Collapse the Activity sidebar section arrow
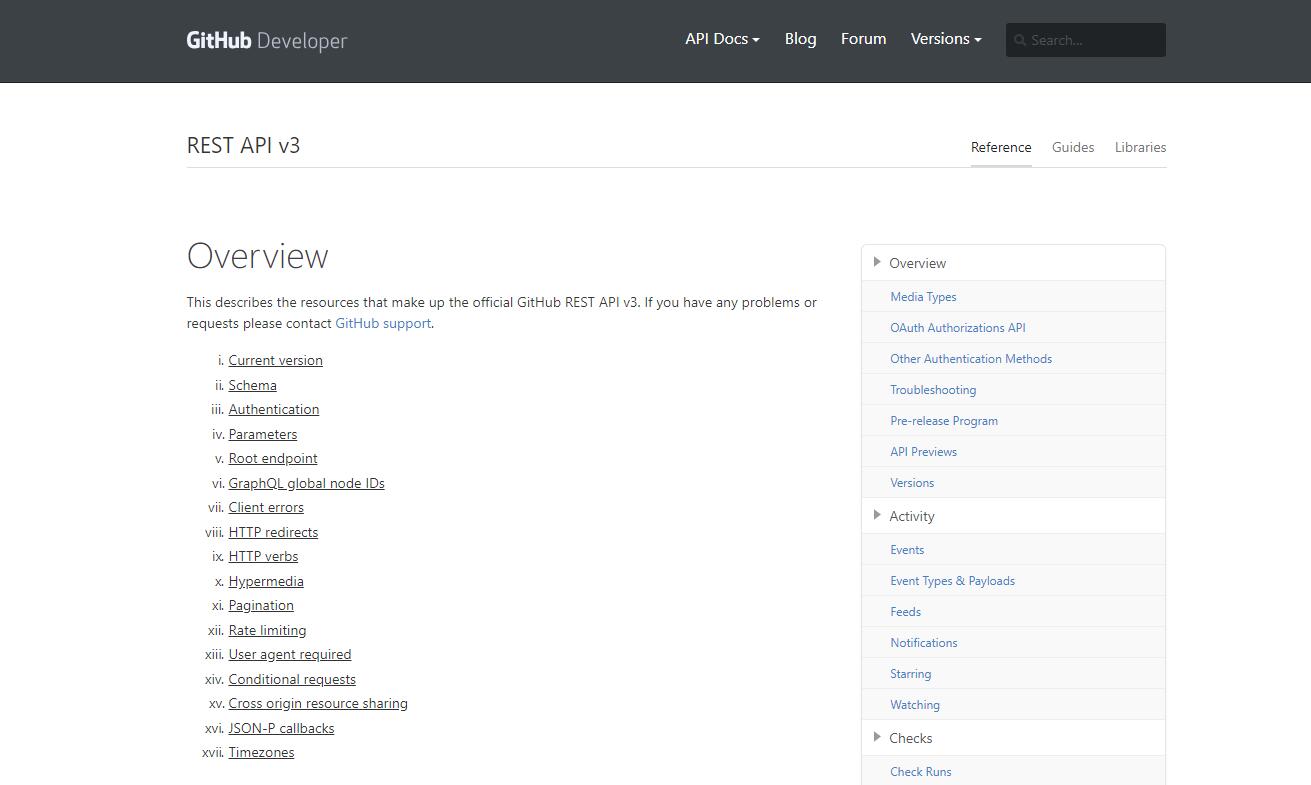1311x785 pixels. coord(877,515)
